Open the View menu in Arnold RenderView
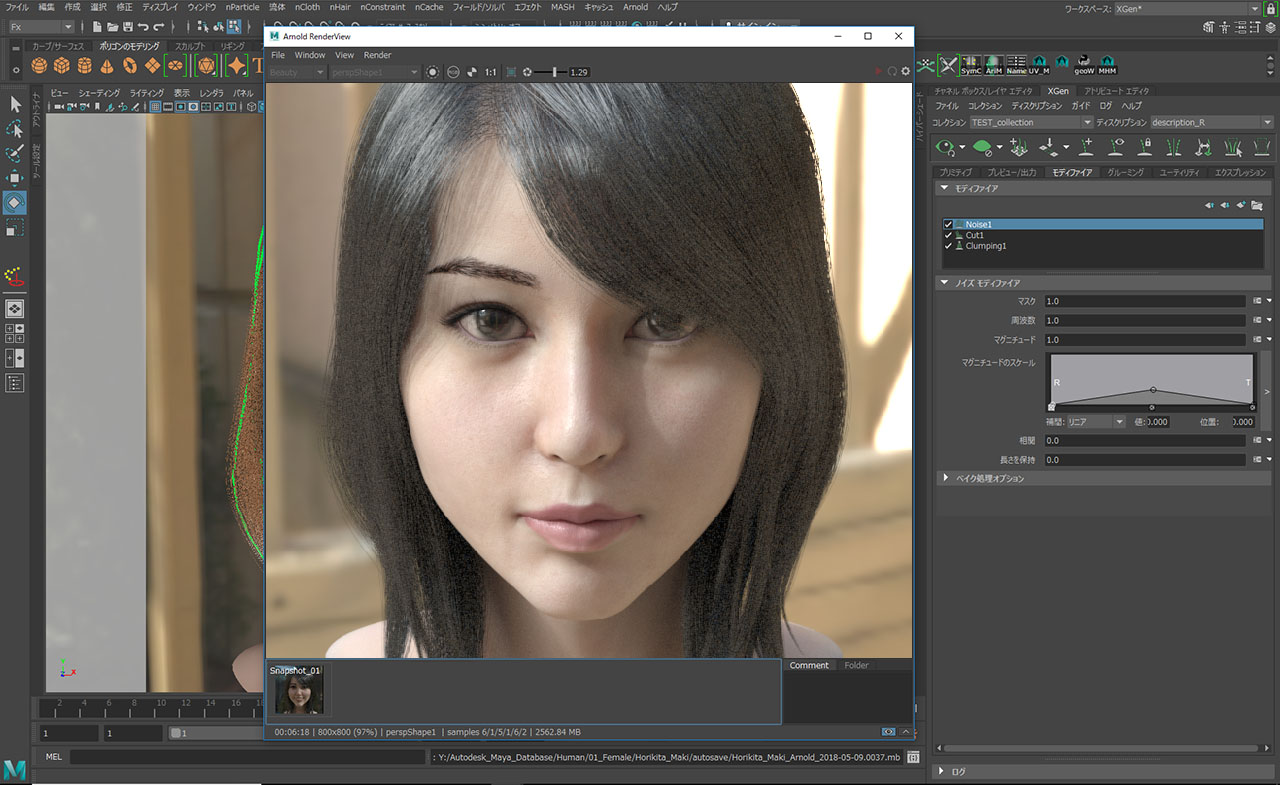Screen dimensions: 1280x785 point(344,55)
